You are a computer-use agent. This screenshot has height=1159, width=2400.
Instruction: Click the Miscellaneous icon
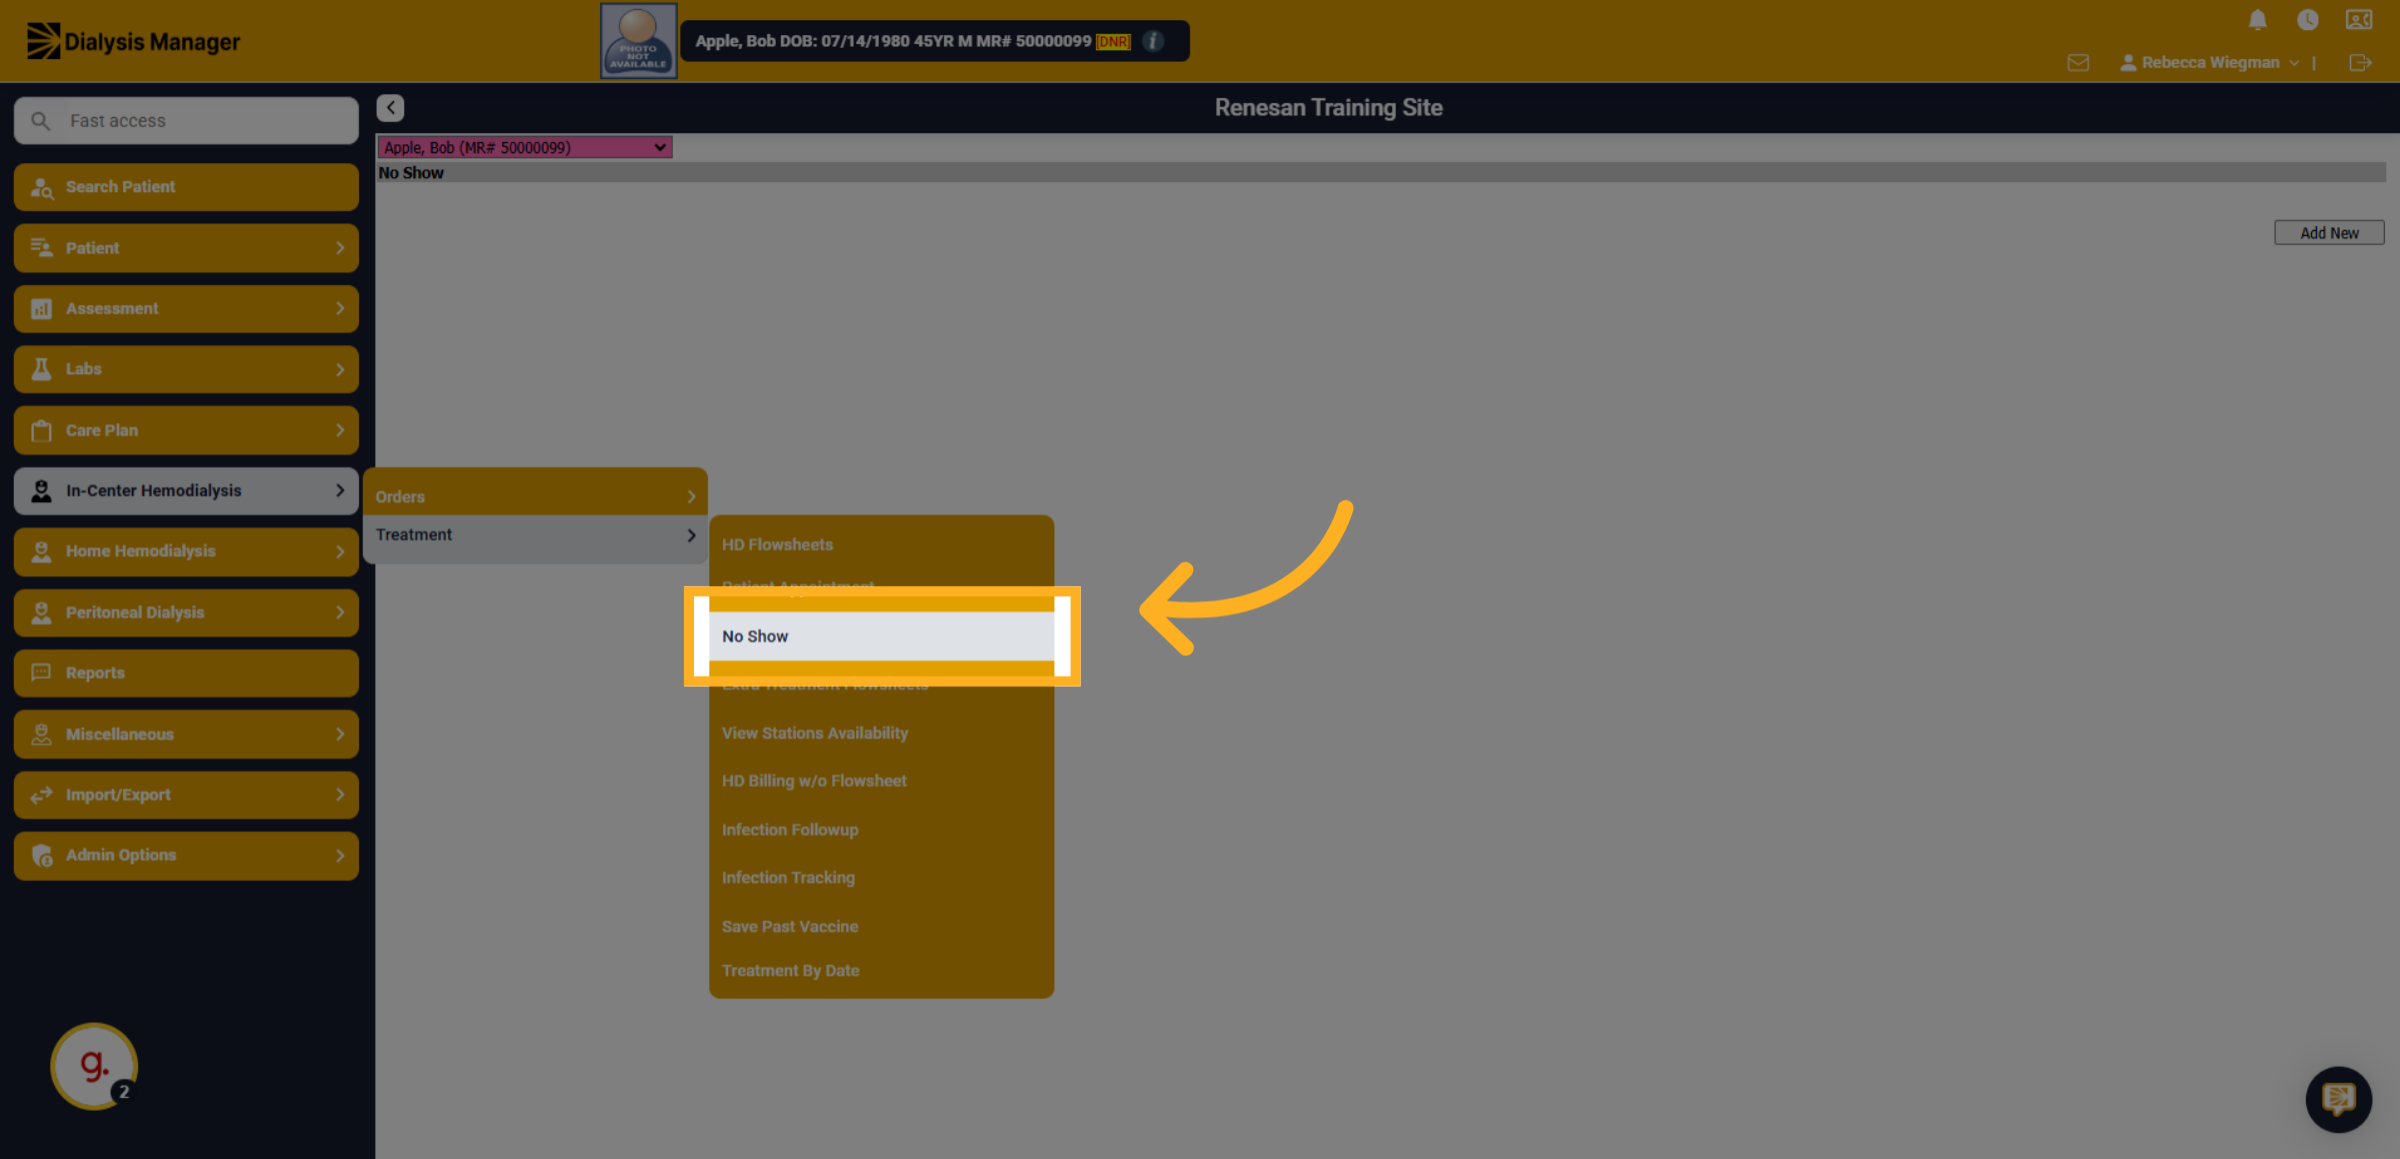[x=41, y=734]
